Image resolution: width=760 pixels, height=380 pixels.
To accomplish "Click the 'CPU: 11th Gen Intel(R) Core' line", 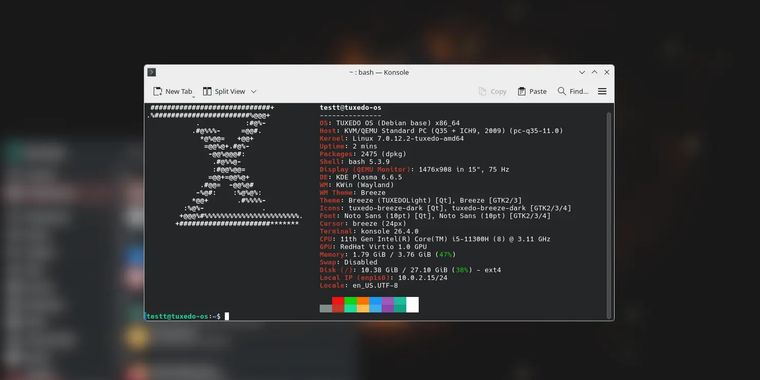I will click(x=435, y=239).
